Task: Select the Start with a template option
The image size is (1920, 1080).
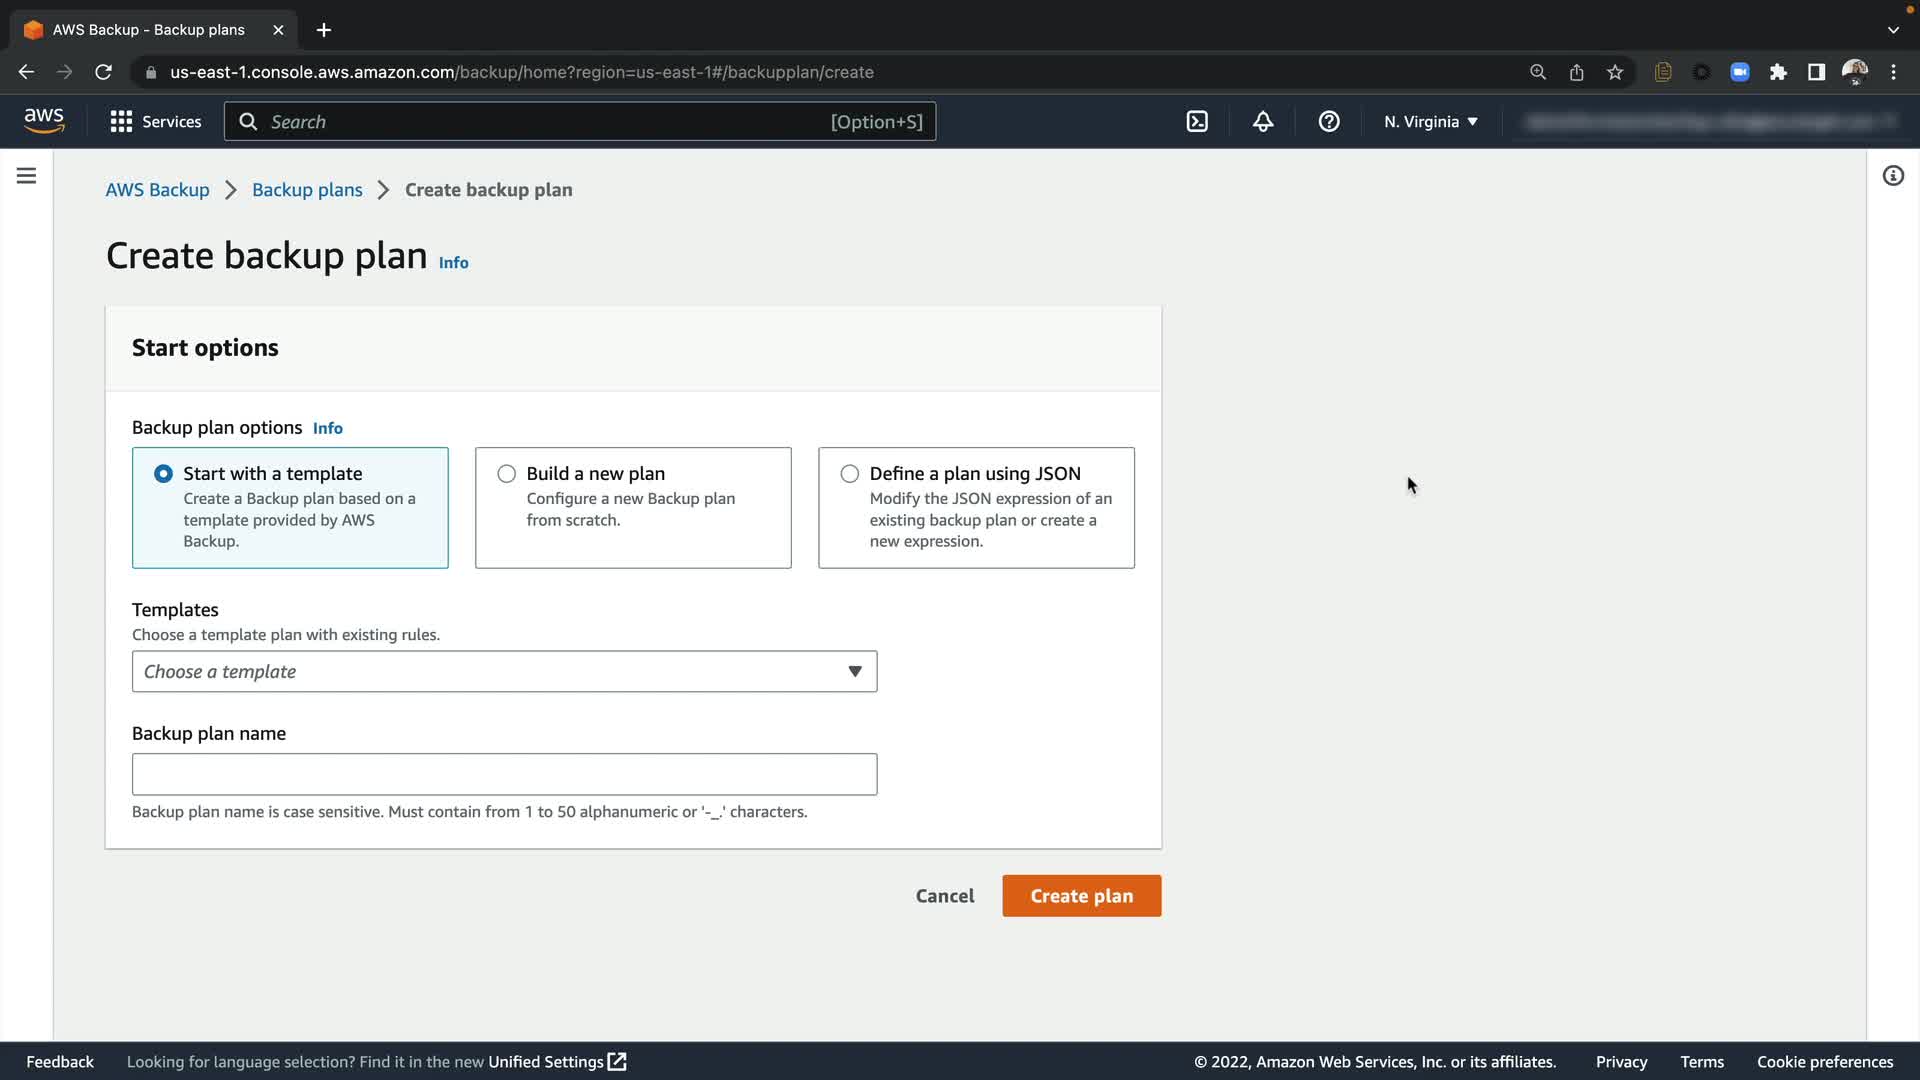Action: coord(163,474)
